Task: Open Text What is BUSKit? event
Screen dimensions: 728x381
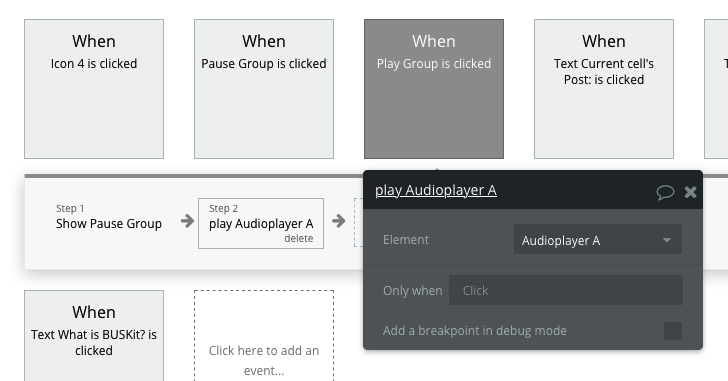Action: coord(94,336)
